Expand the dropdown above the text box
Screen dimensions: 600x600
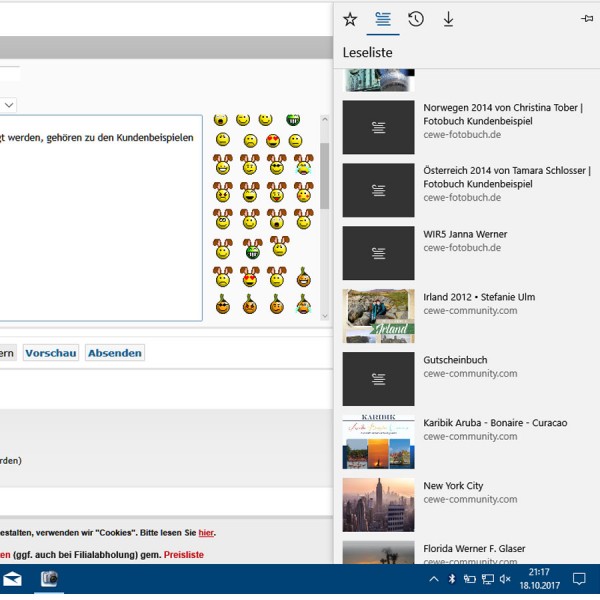pos(9,105)
